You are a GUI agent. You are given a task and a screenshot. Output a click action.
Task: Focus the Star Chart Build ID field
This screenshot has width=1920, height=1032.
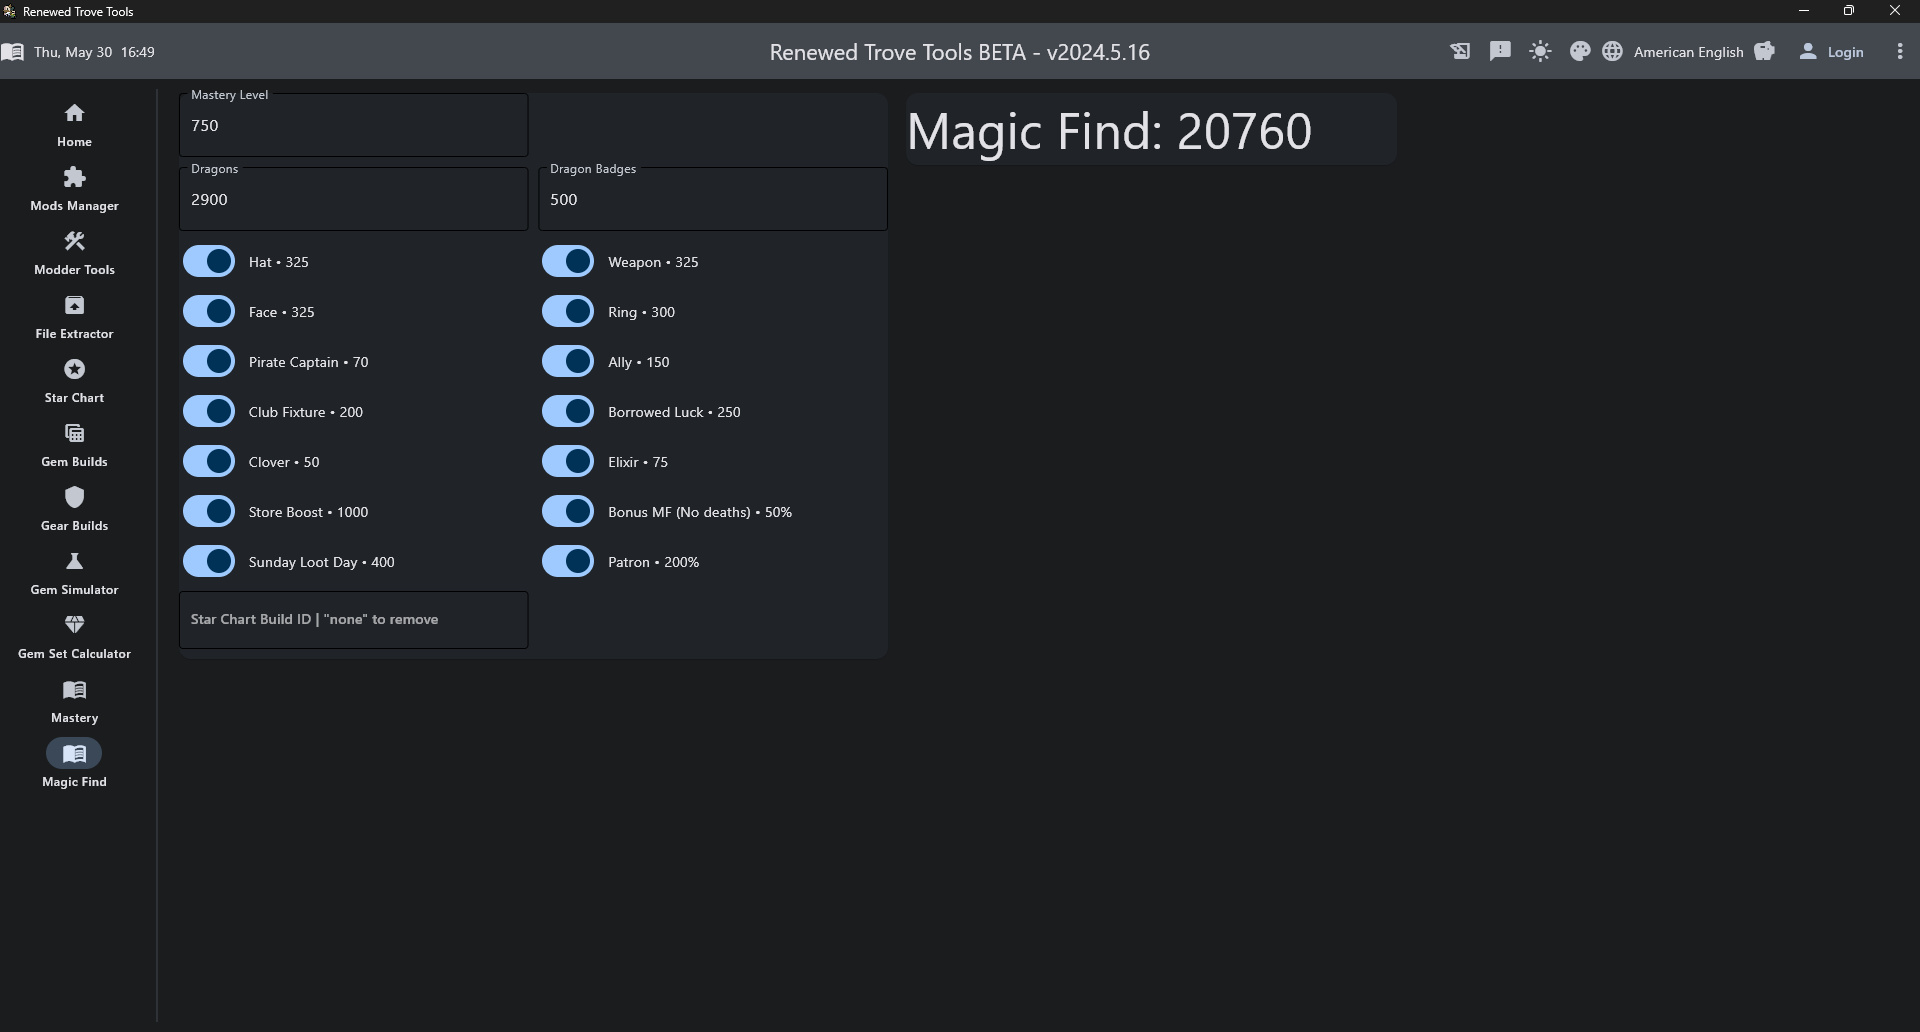(353, 620)
